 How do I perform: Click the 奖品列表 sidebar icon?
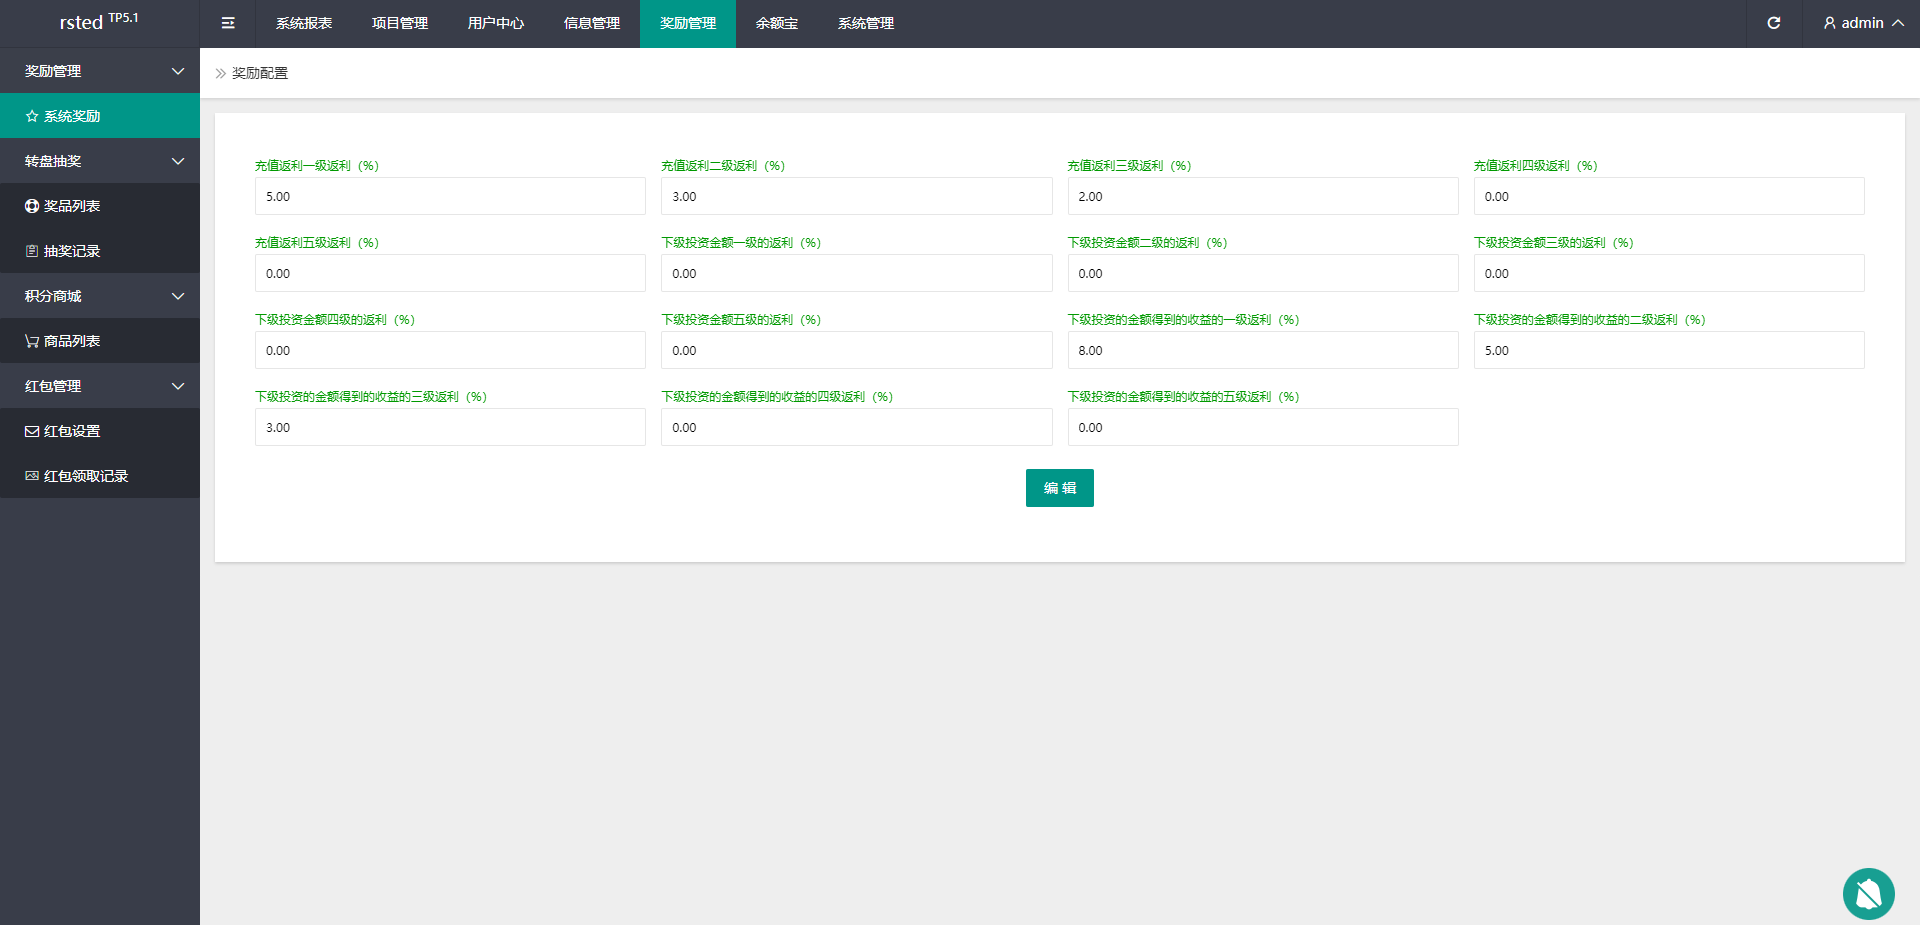32,206
